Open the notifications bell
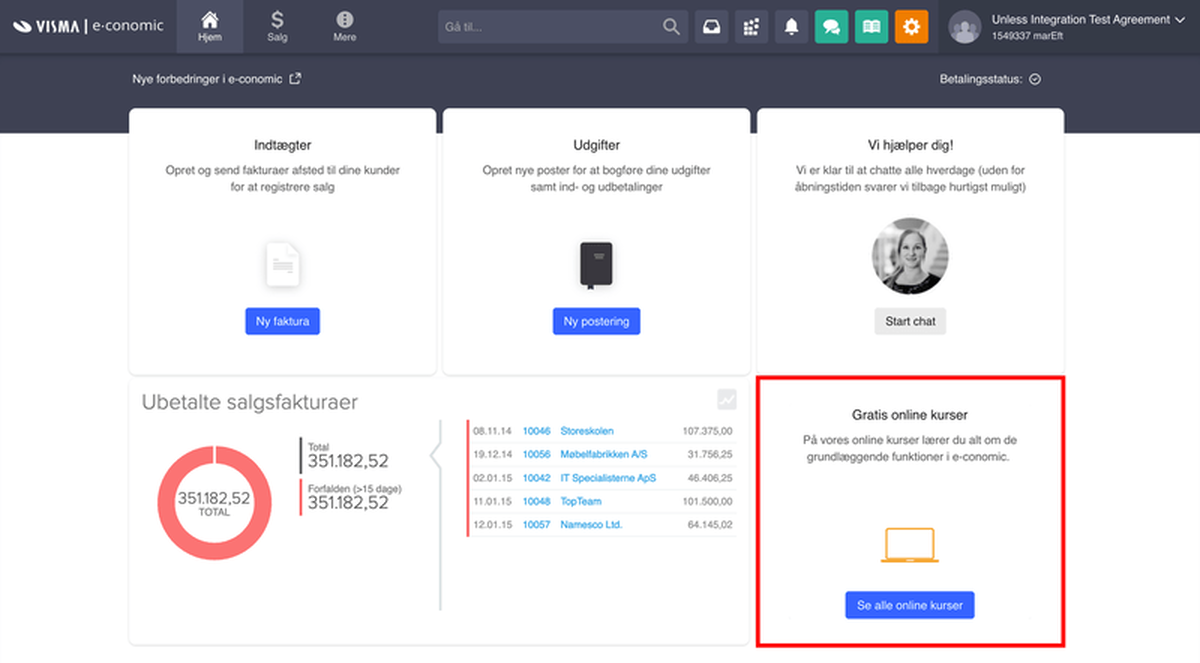 coord(791,27)
